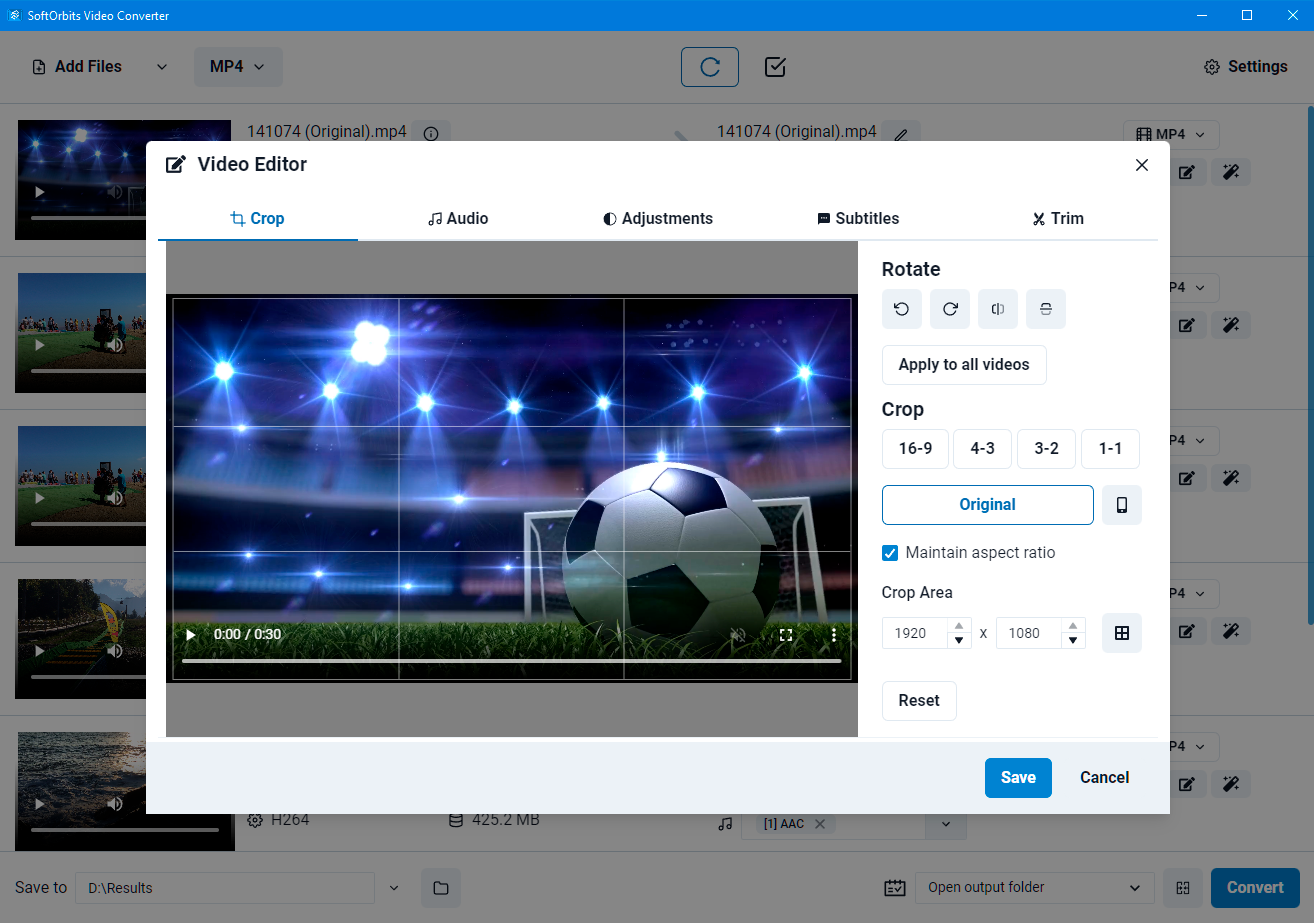Switch to the Audio tab
Viewport: 1314px width, 923px height.
[458, 218]
